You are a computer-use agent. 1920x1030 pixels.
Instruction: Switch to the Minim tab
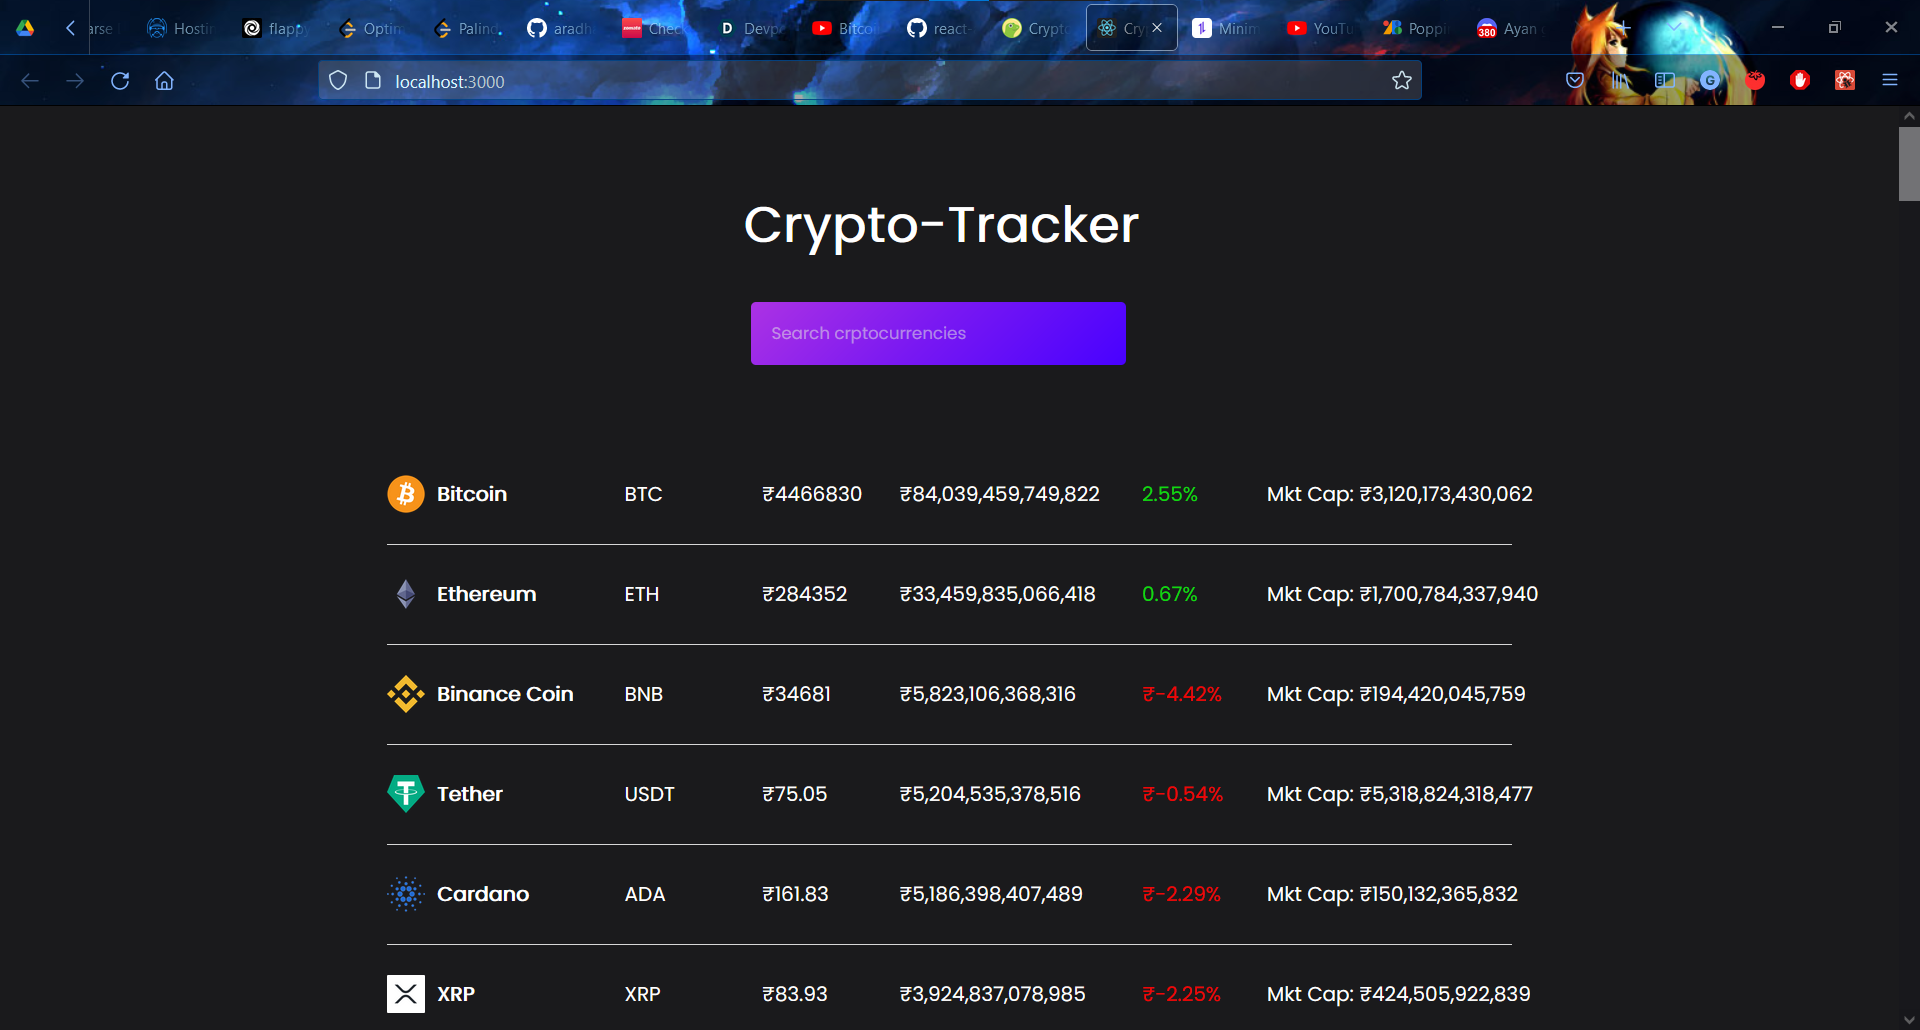pyautogui.click(x=1227, y=28)
